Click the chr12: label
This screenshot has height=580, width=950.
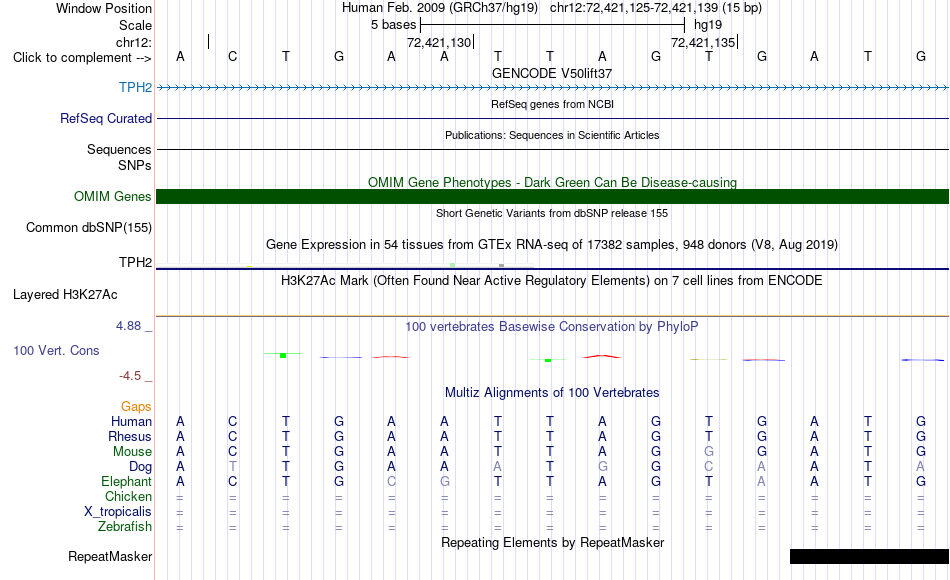pos(134,42)
